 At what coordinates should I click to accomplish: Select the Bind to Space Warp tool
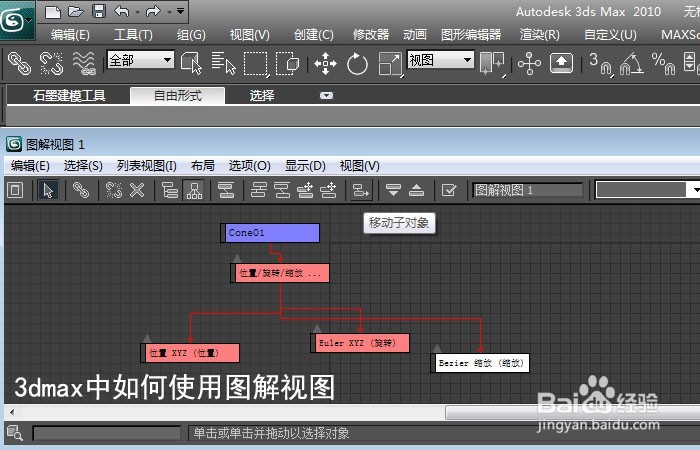[84, 63]
